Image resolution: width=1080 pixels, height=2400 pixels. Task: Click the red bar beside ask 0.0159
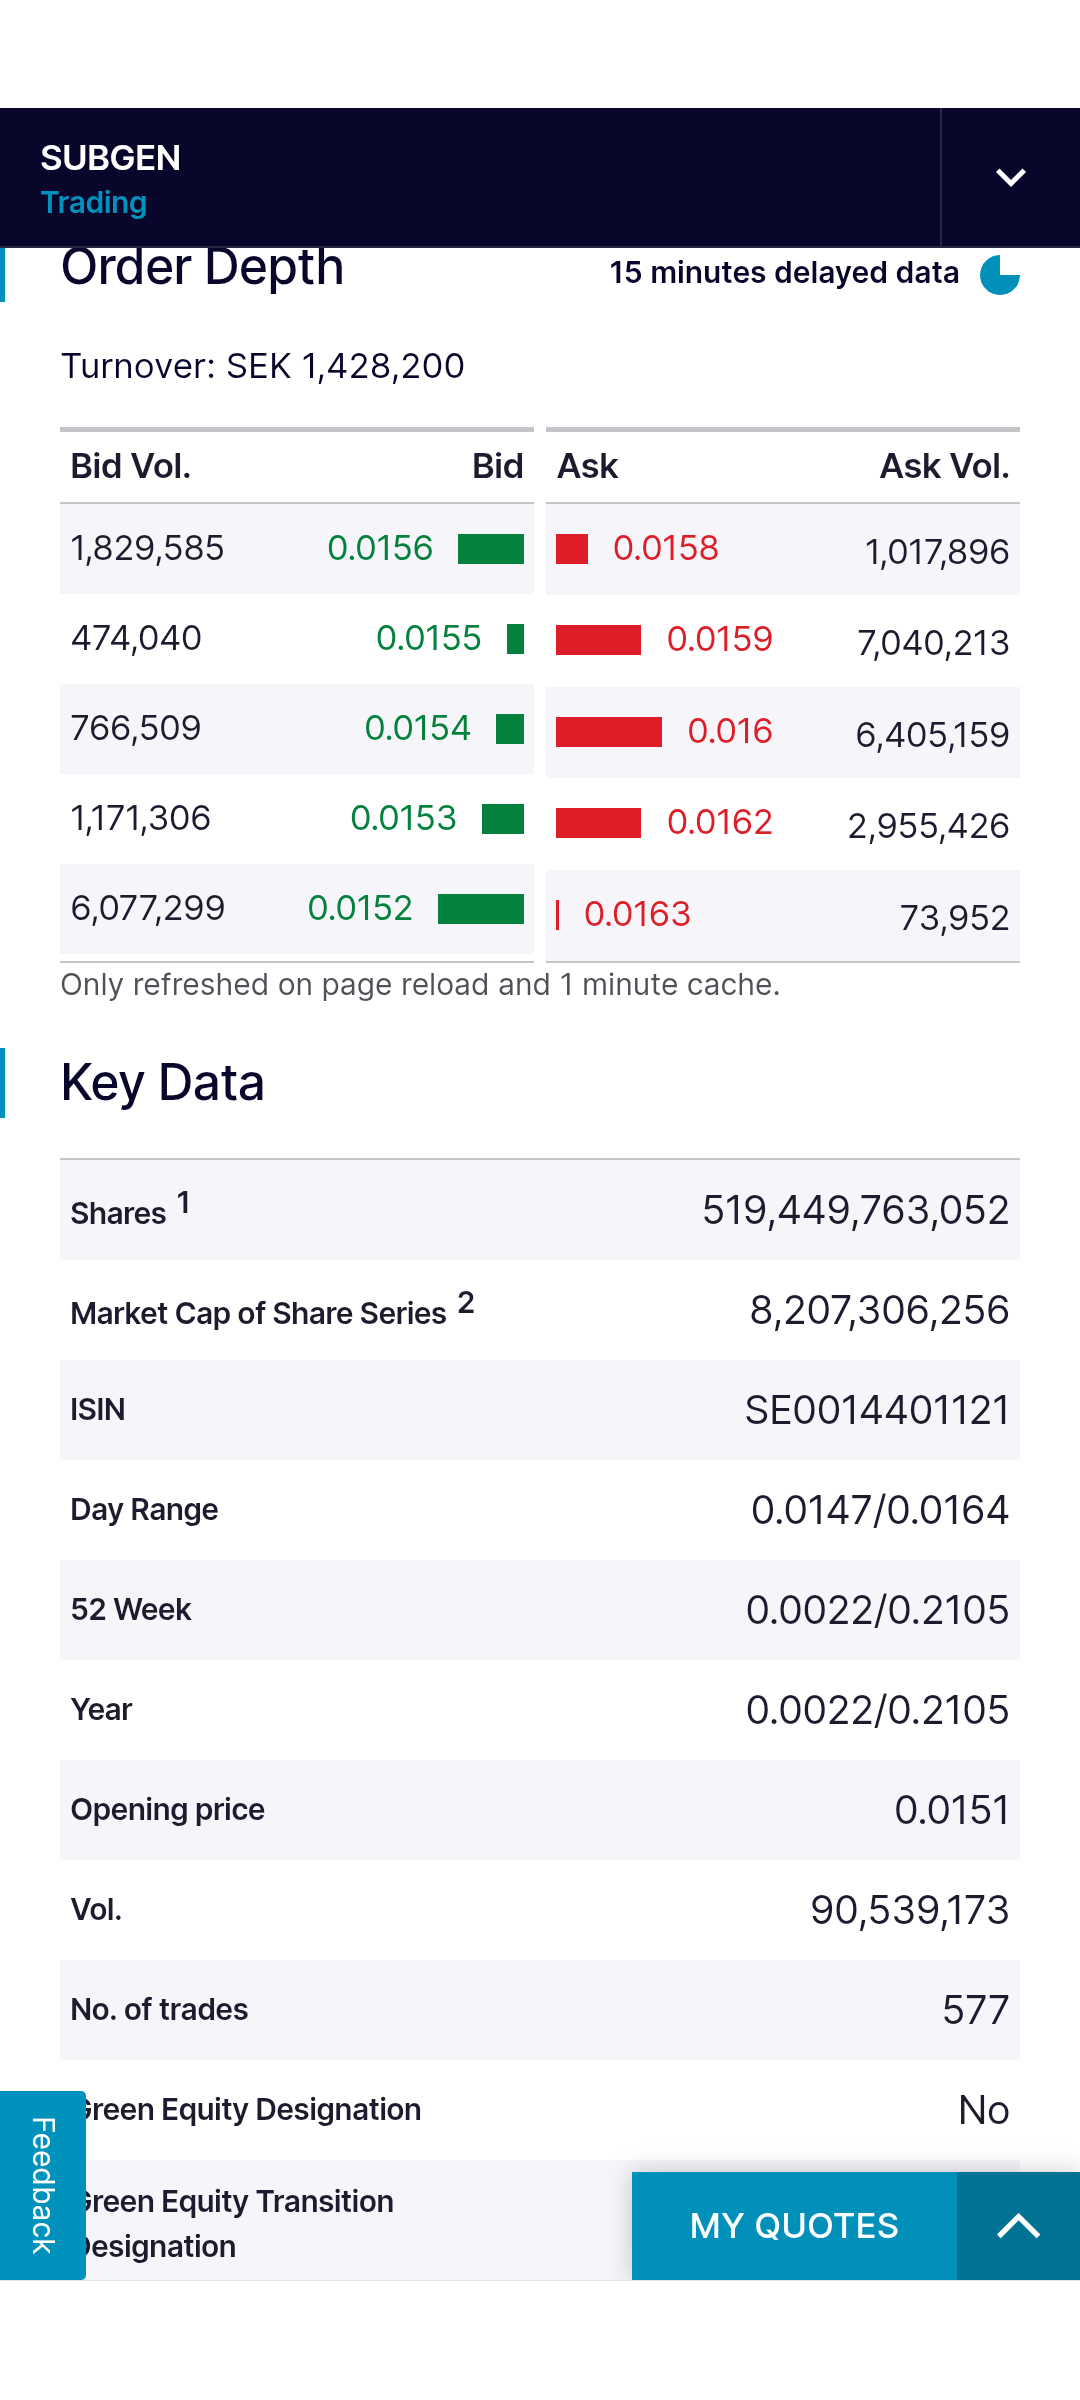(598, 640)
